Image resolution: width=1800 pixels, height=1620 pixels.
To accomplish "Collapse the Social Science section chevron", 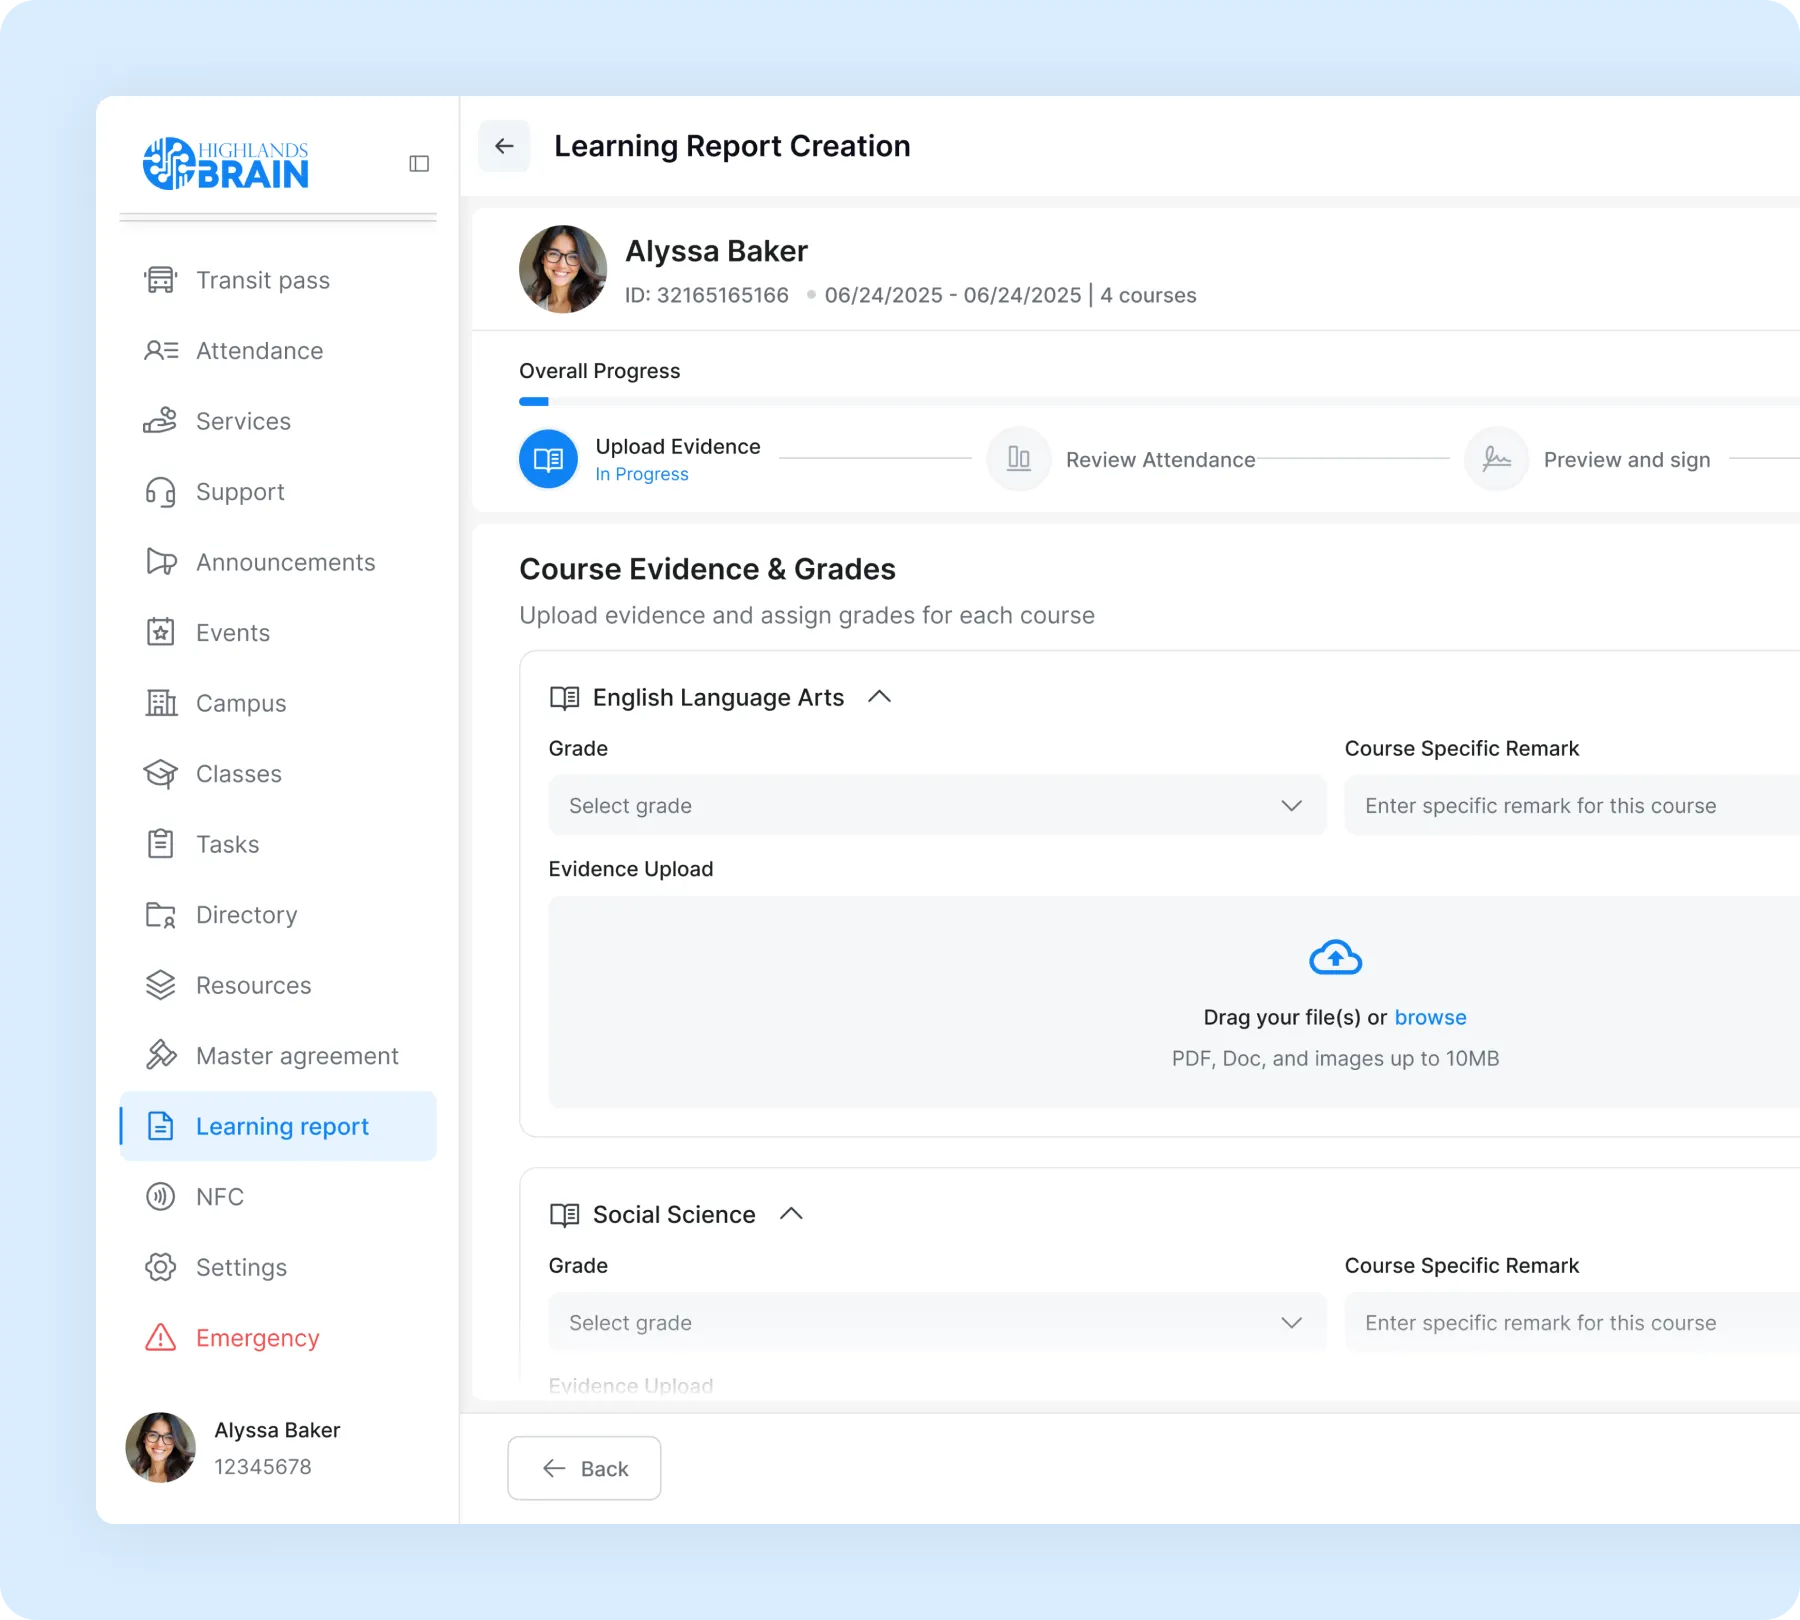I will tap(791, 1214).
